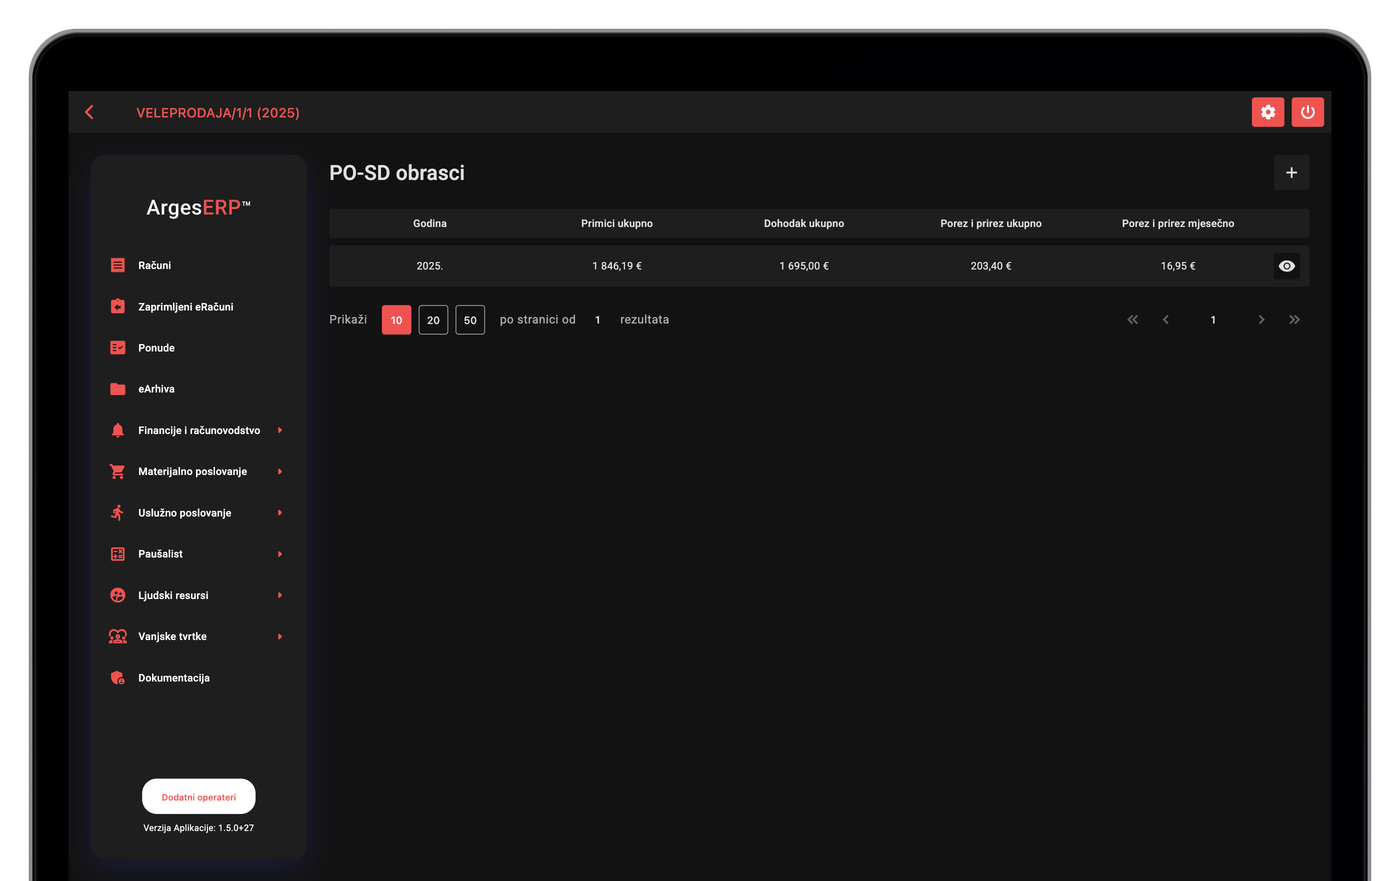Click current page number 1 in pagination
Image resolution: width=1400 pixels, height=881 pixels.
click(x=1213, y=320)
